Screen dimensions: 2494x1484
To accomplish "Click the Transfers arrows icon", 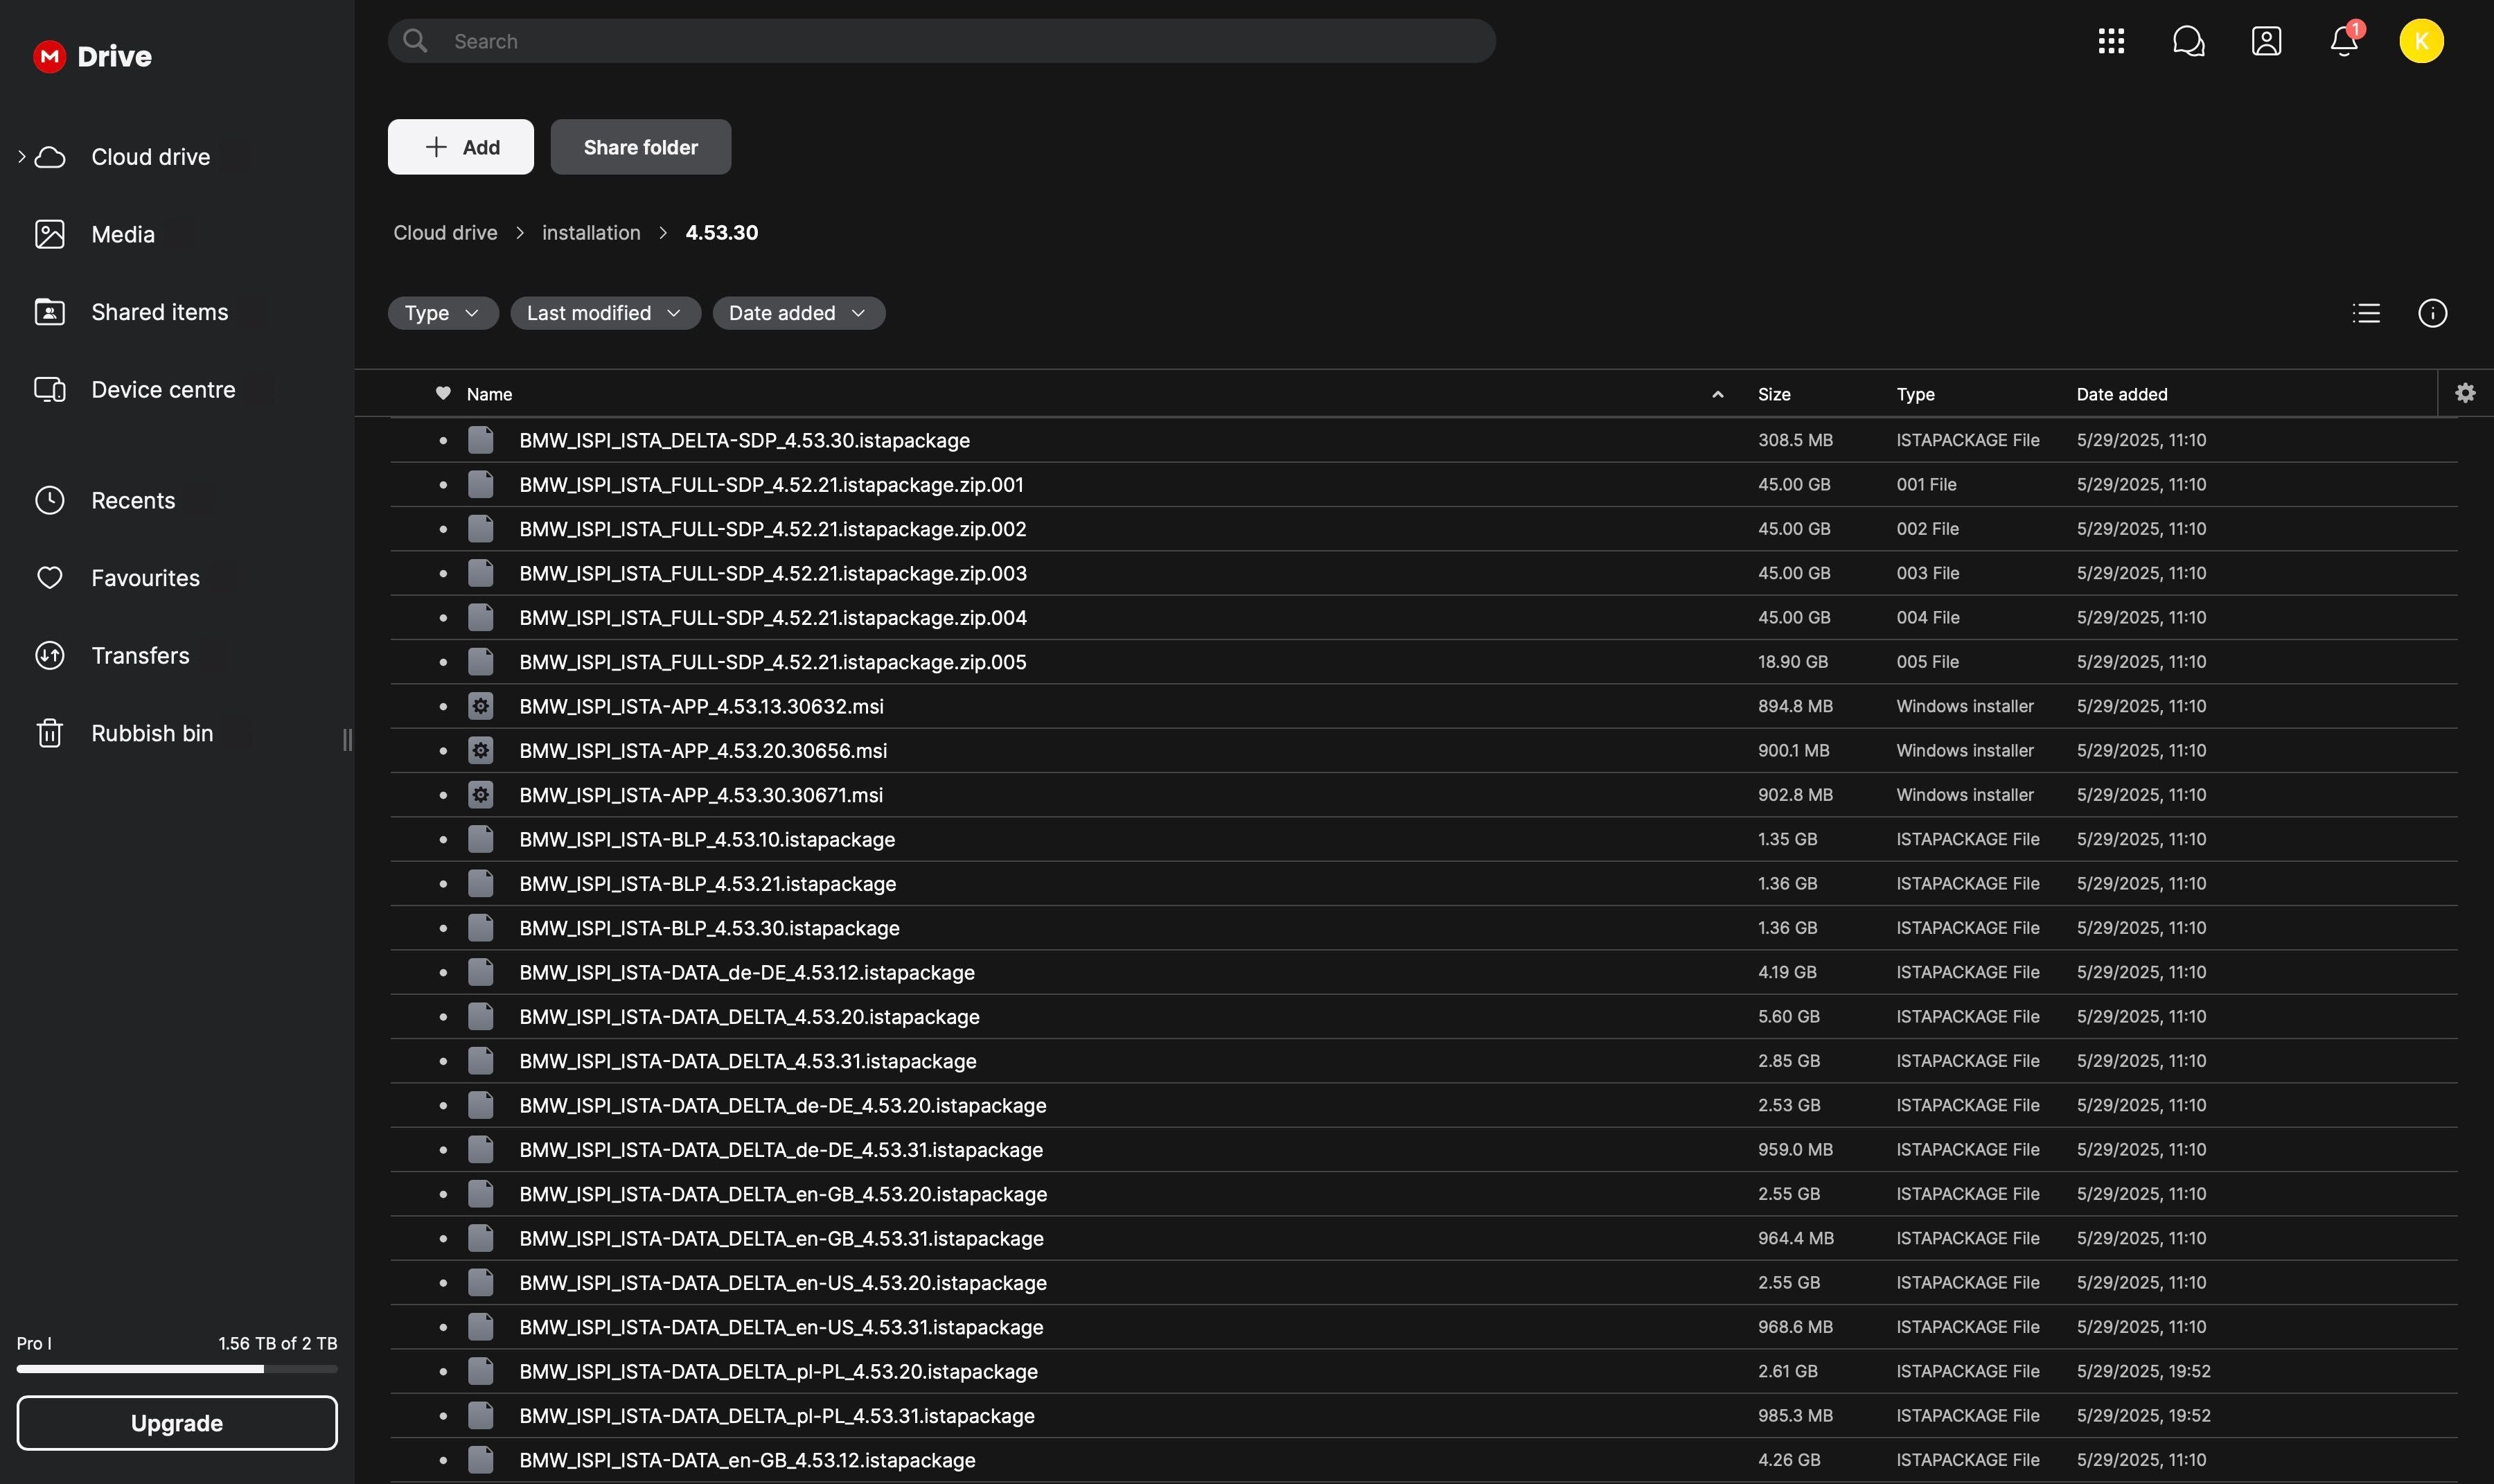I will coord(50,656).
